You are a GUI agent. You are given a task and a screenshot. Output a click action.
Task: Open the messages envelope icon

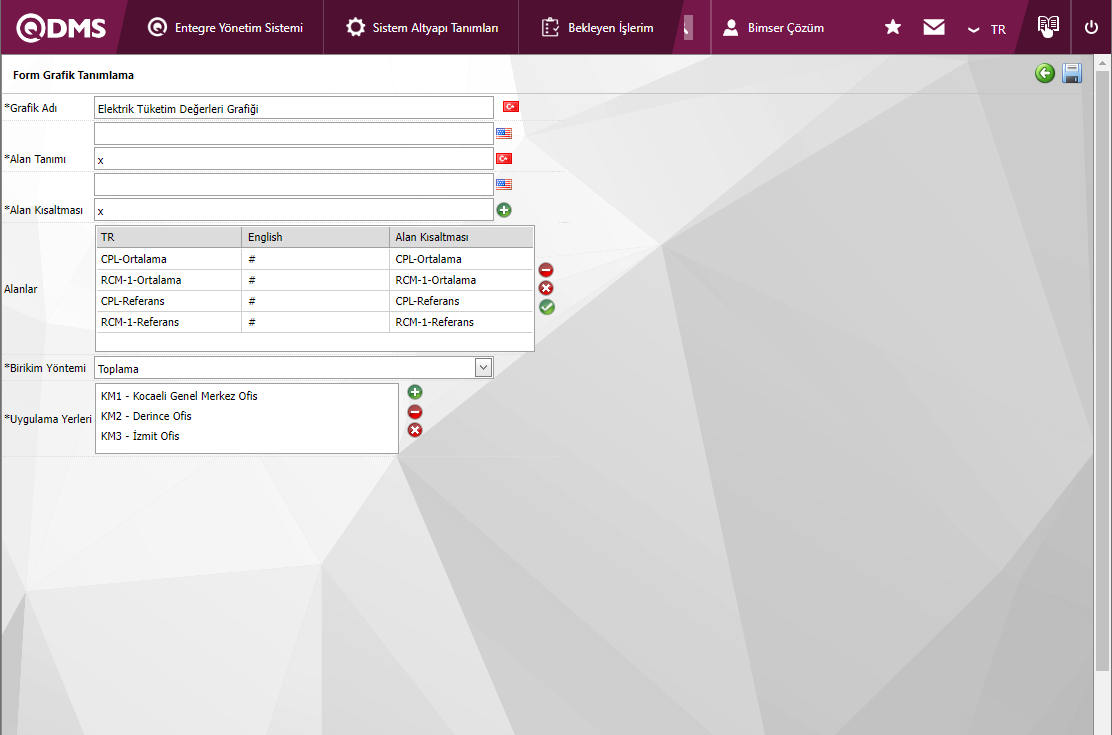(x=934, y=27)
